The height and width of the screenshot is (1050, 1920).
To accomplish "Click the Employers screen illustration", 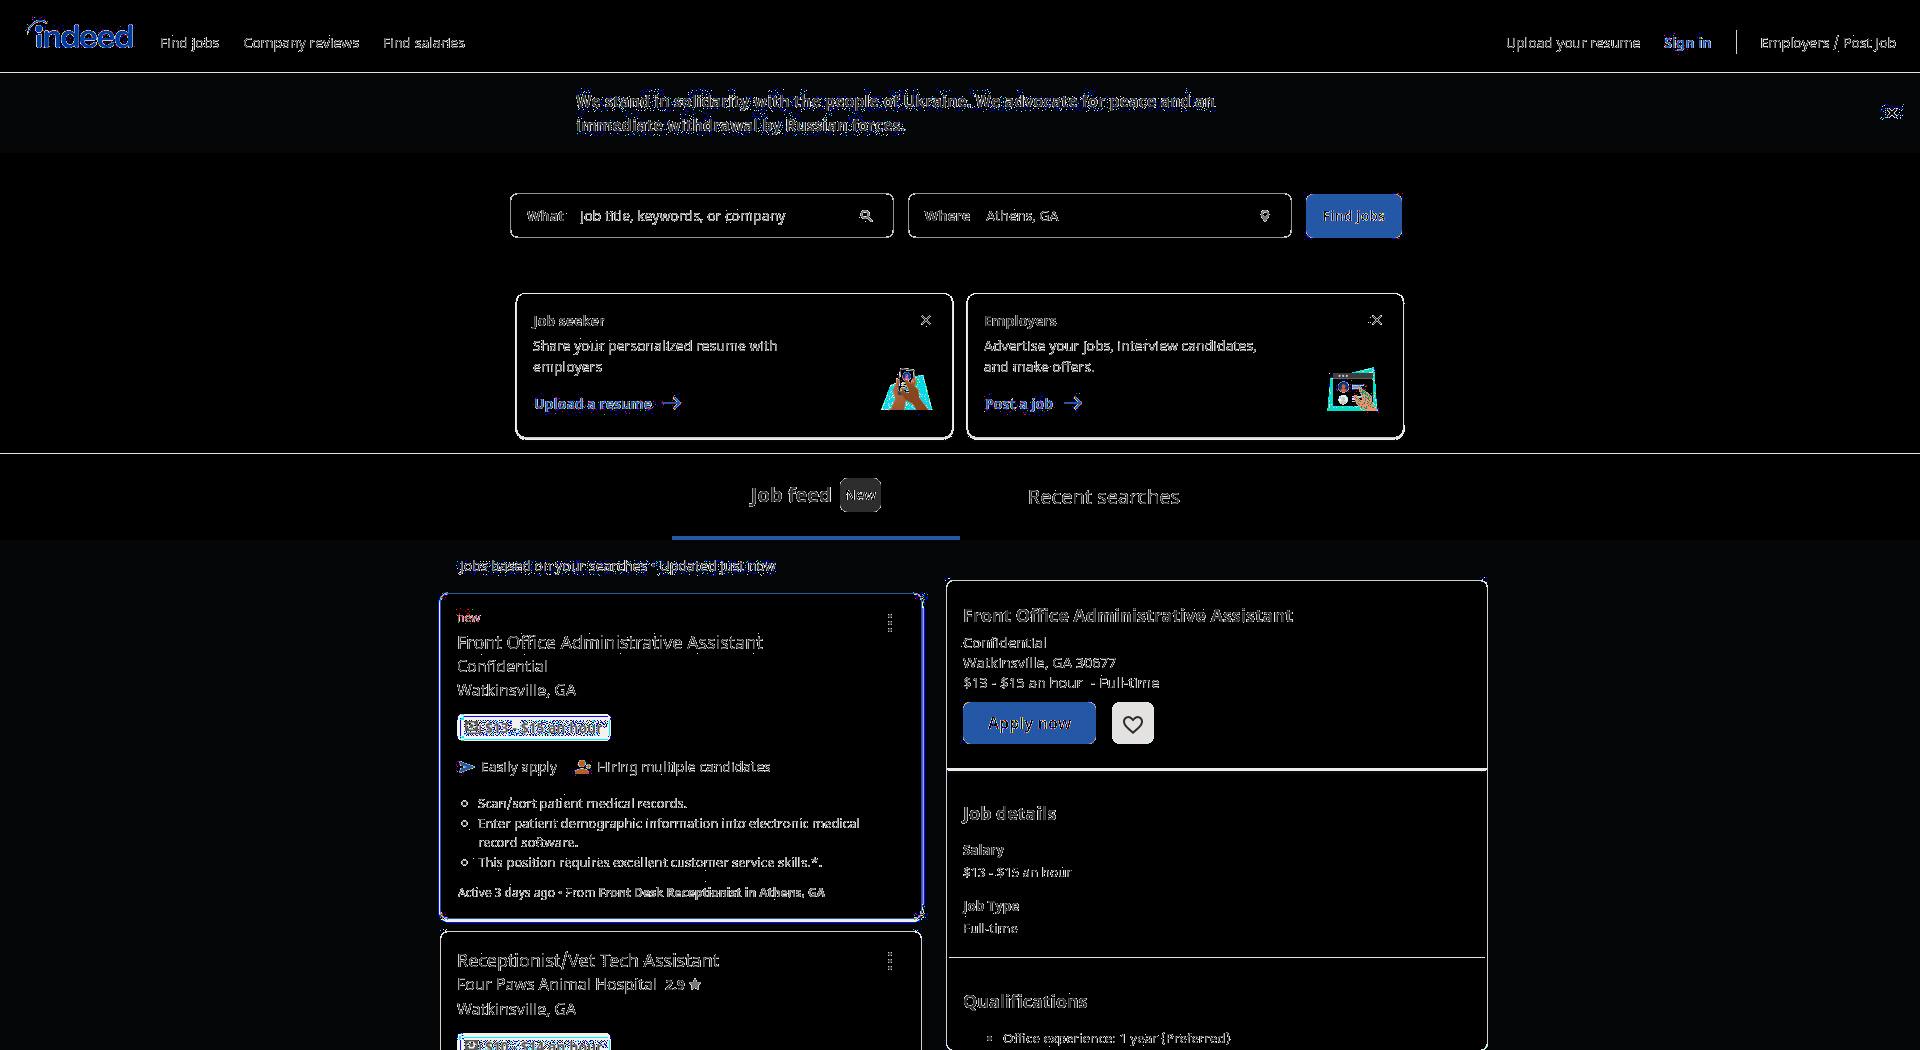I will pos(1353,389).
